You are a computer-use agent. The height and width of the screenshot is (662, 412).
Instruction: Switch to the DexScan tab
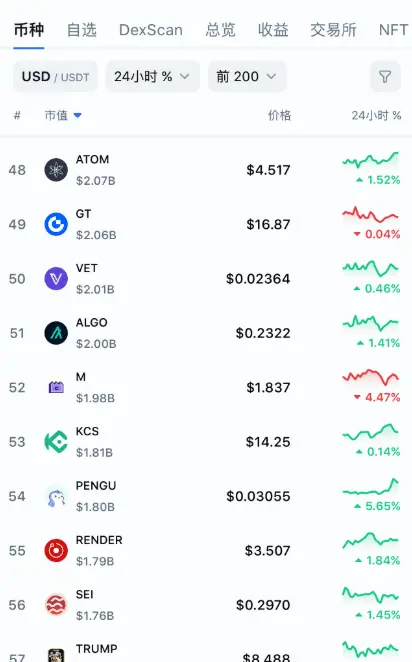151,30
